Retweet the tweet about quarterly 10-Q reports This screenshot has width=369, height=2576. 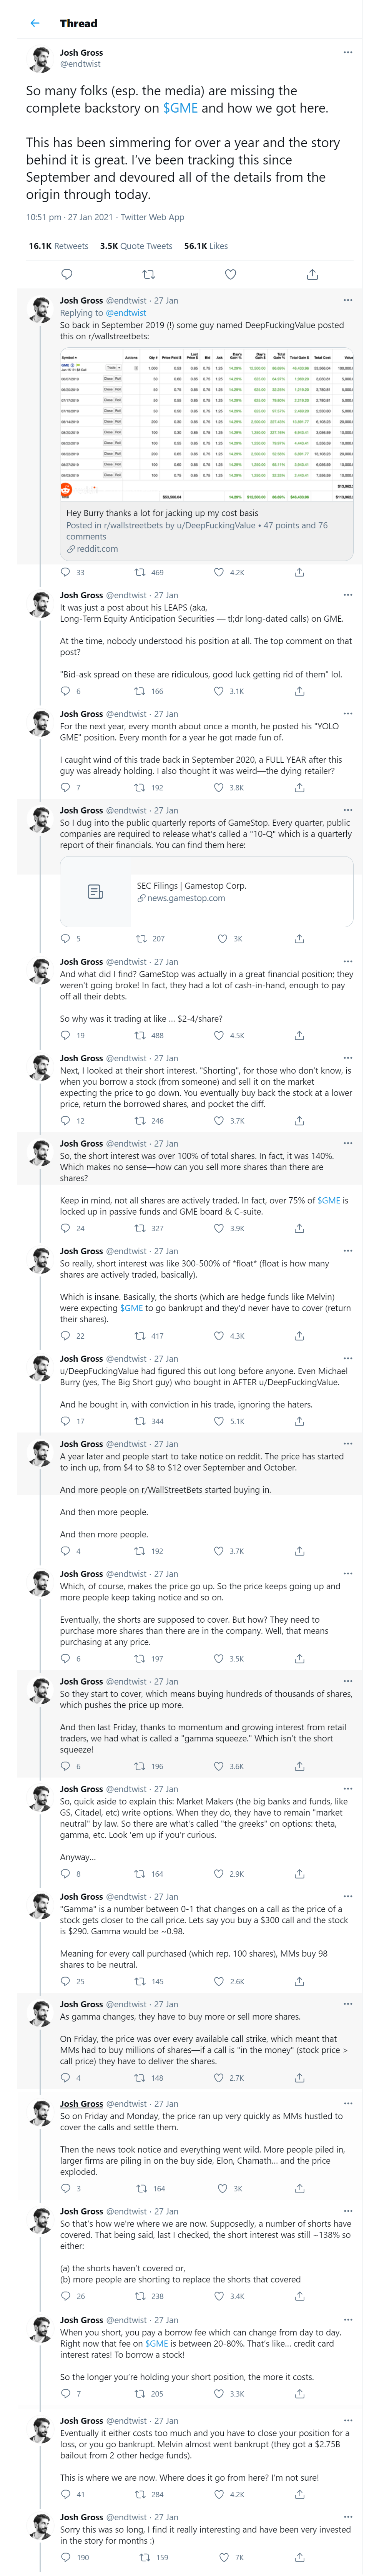tap(141, 938)
